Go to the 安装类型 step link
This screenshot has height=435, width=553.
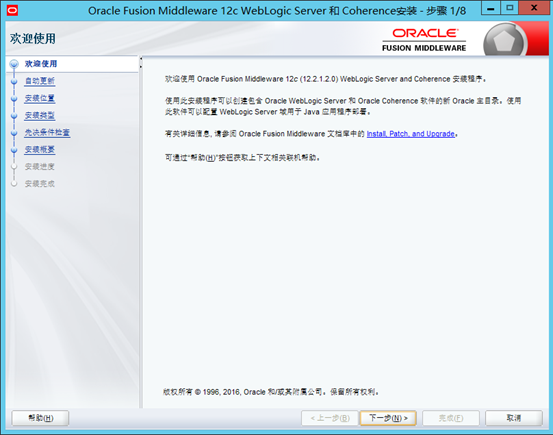(40, 115)
